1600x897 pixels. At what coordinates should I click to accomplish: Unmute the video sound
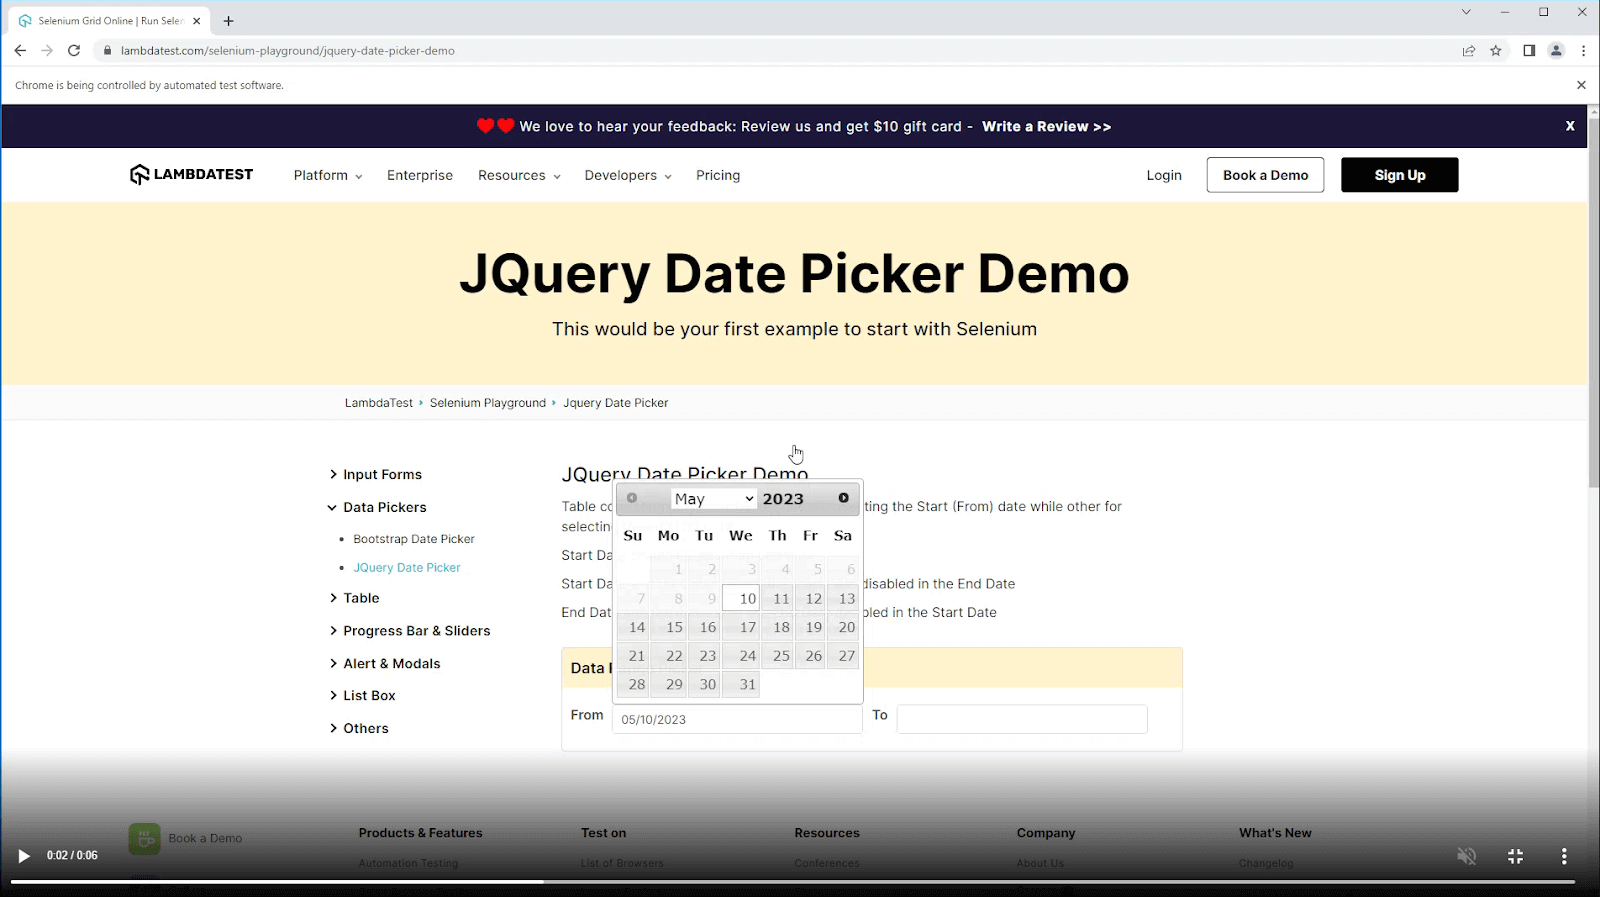point(1466,856)
